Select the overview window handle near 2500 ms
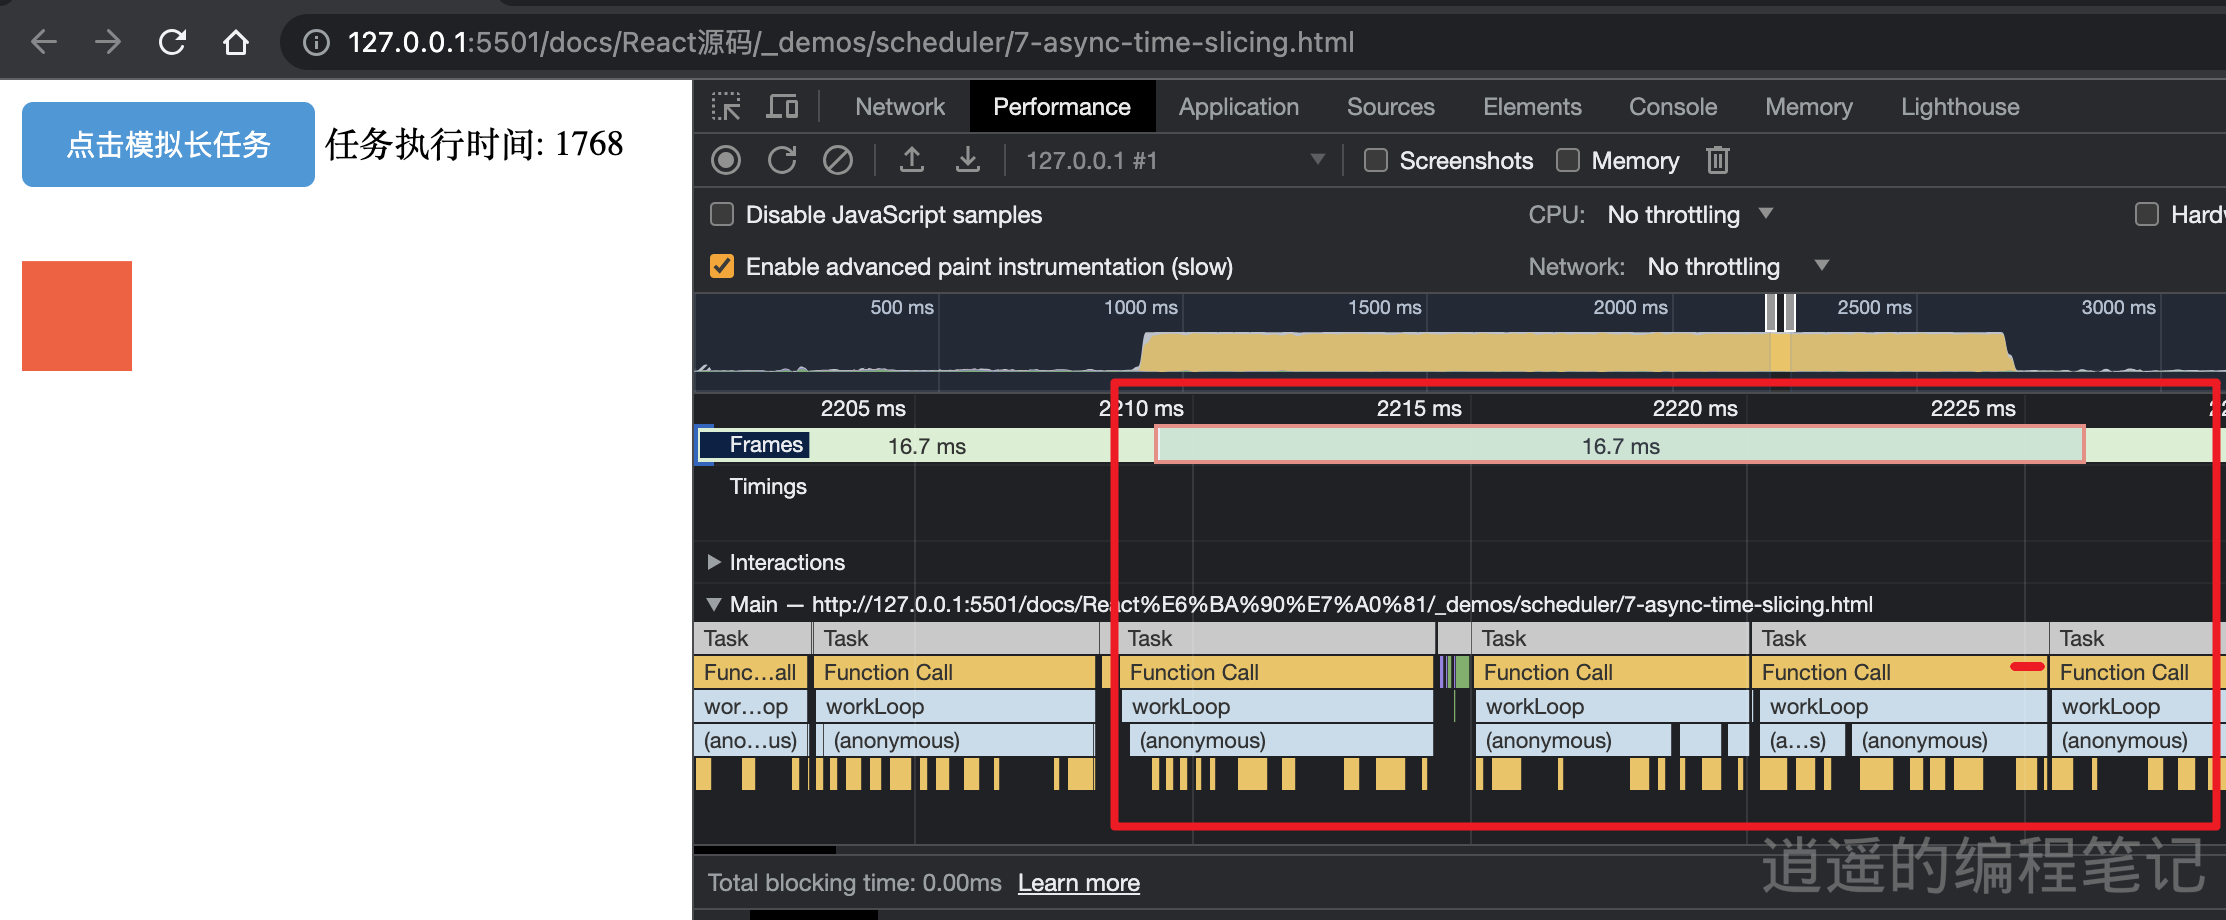The height and width of the screenshot is (920, 2226). pyautogui.click(x=1790, y=312)
